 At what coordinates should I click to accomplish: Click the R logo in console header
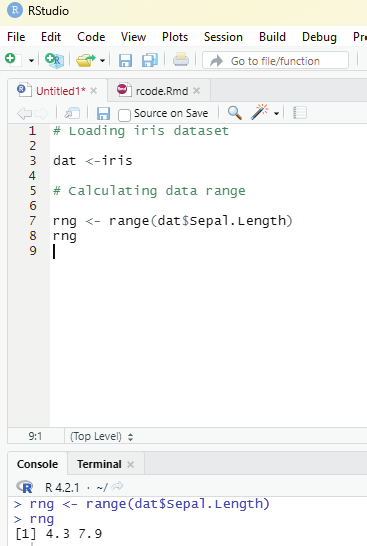[x=25, y=487]
